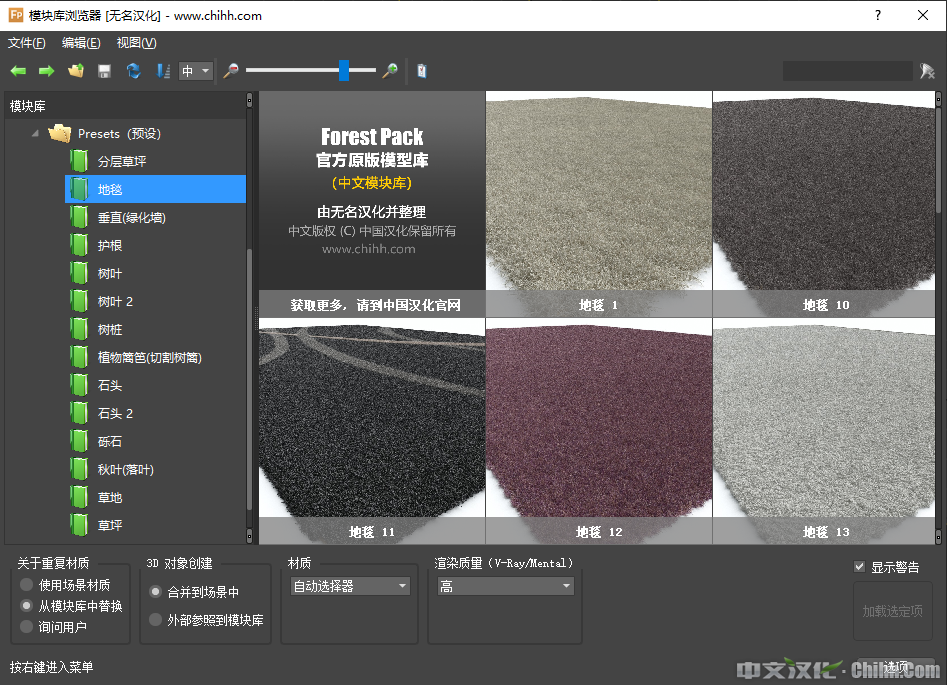
Task: Uncheck the 显示警告 checkbox
Action: [x=859, y=567]
